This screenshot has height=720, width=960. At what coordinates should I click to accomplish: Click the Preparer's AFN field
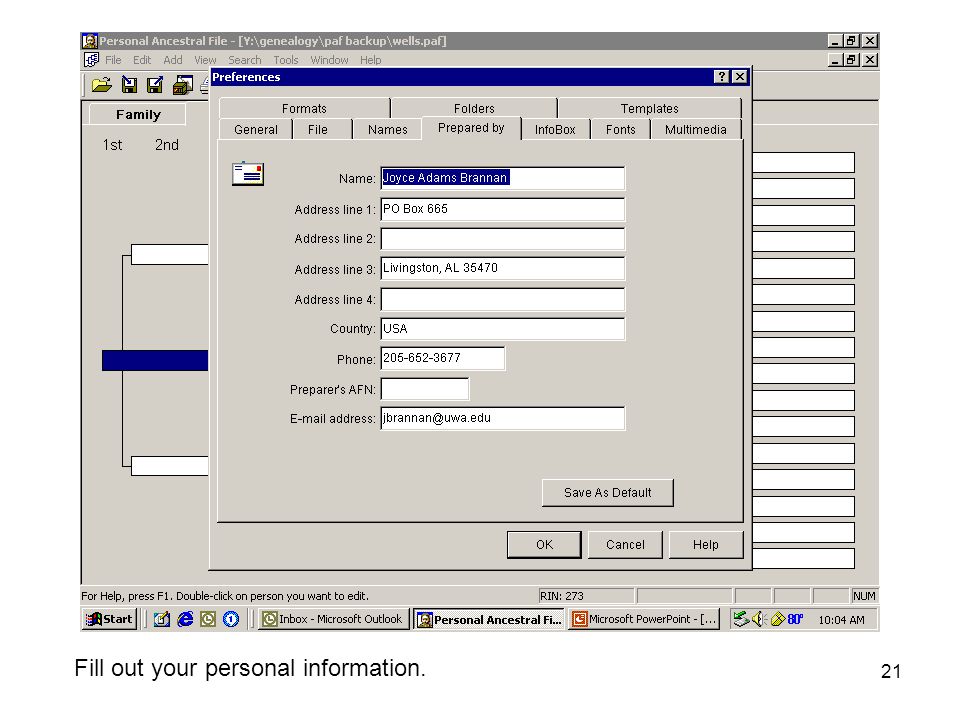(x=425, y=389)
